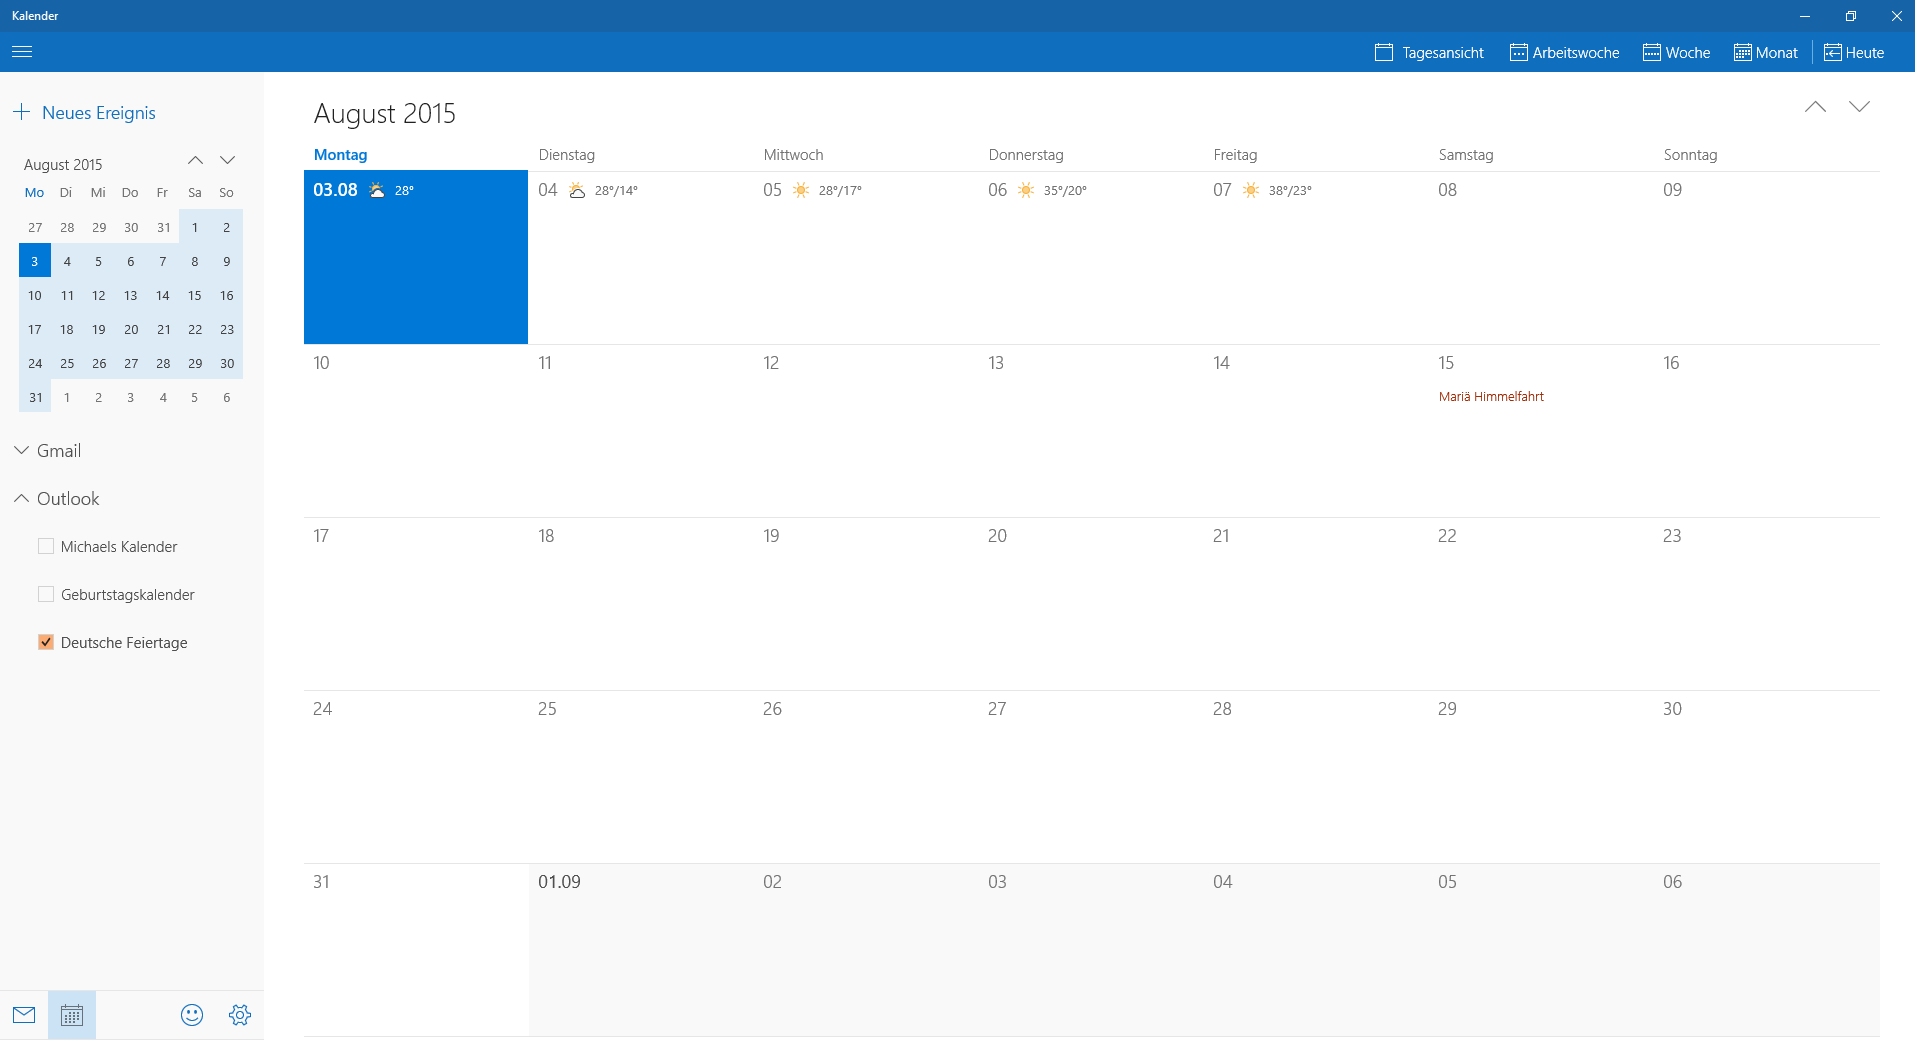Go to previous month with main up arrow
1915x1040 pixels.
tap(1815, 107)
